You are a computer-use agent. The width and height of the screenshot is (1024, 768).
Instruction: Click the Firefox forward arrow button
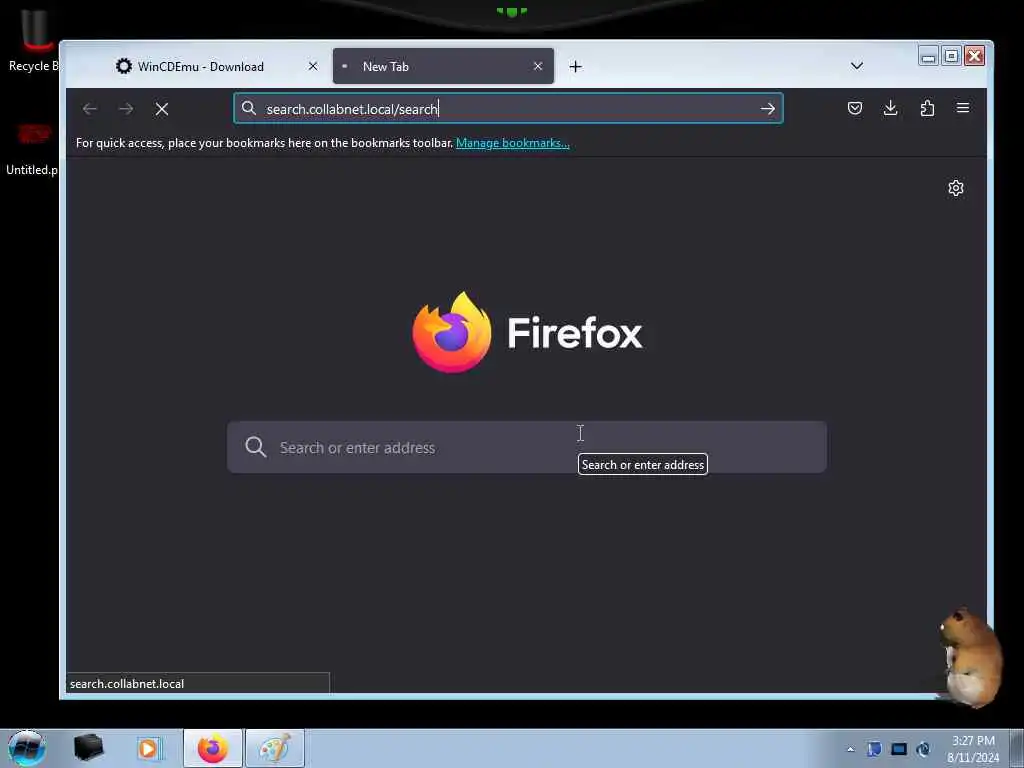coord(126,109)
